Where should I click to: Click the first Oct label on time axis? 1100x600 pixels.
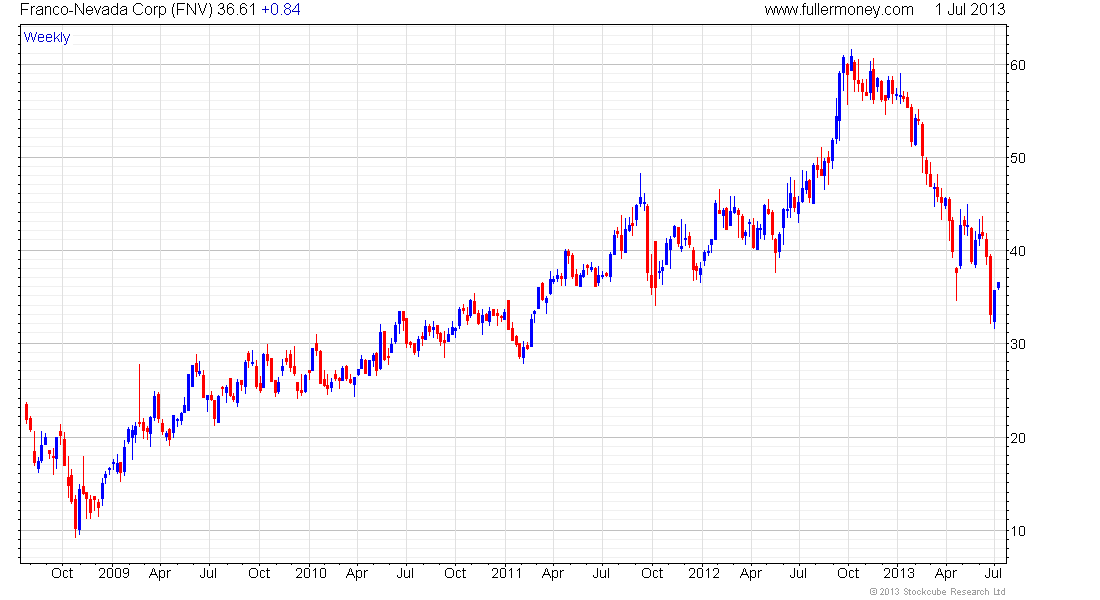pos(62,573)
